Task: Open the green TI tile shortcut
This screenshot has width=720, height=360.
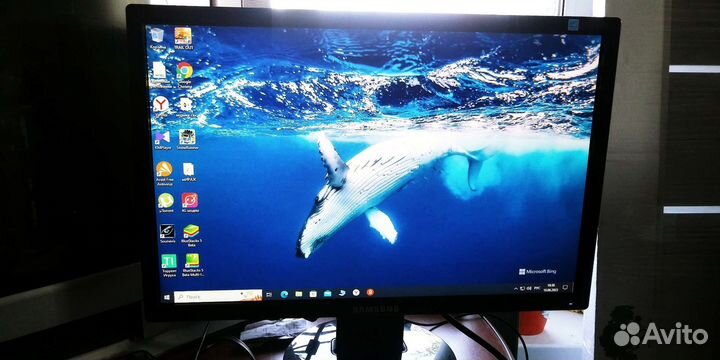Action: click(x=169, y=265)
